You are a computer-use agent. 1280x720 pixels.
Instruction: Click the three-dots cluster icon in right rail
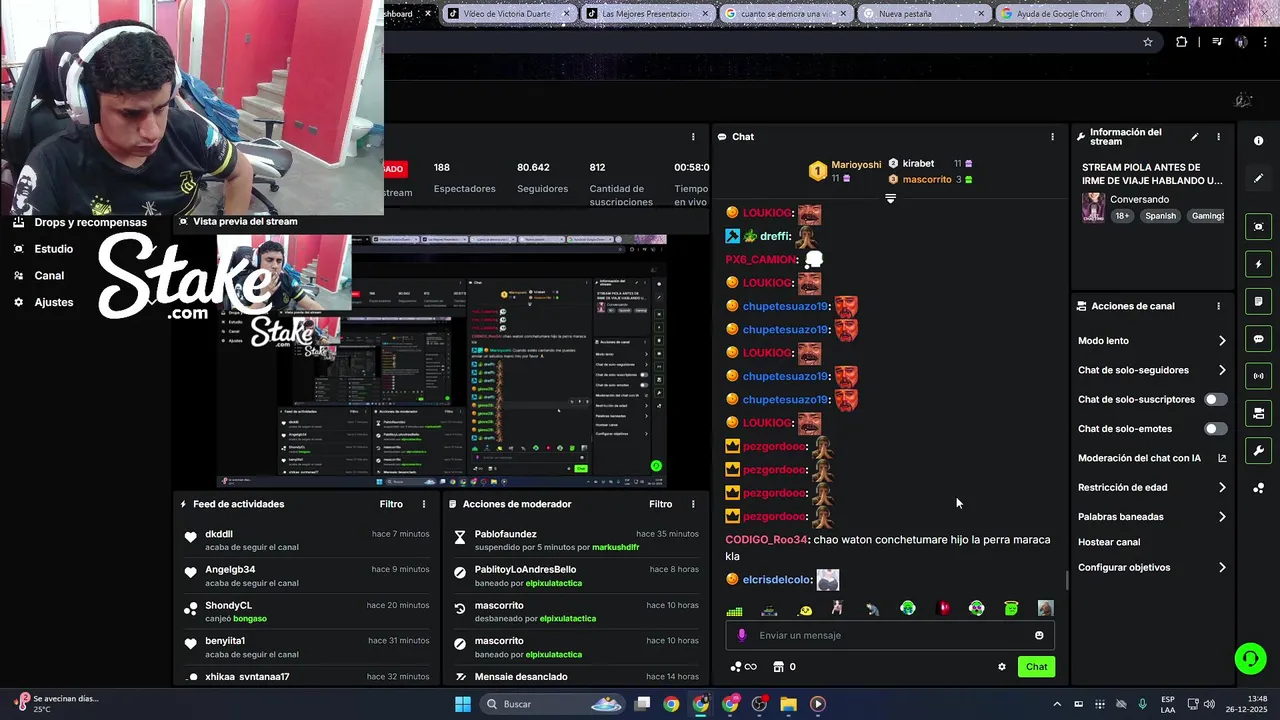pyautogui.click(x=1258, y=488)
